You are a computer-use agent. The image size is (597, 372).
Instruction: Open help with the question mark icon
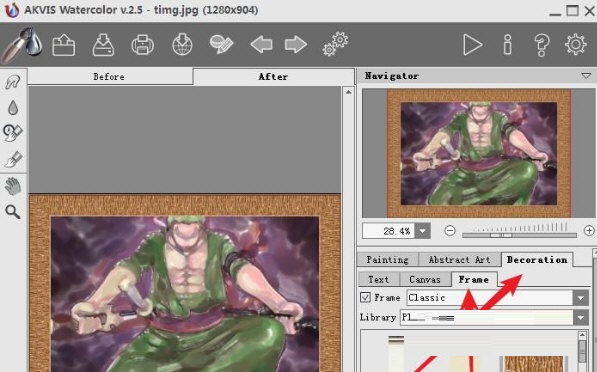pos(542,45)
